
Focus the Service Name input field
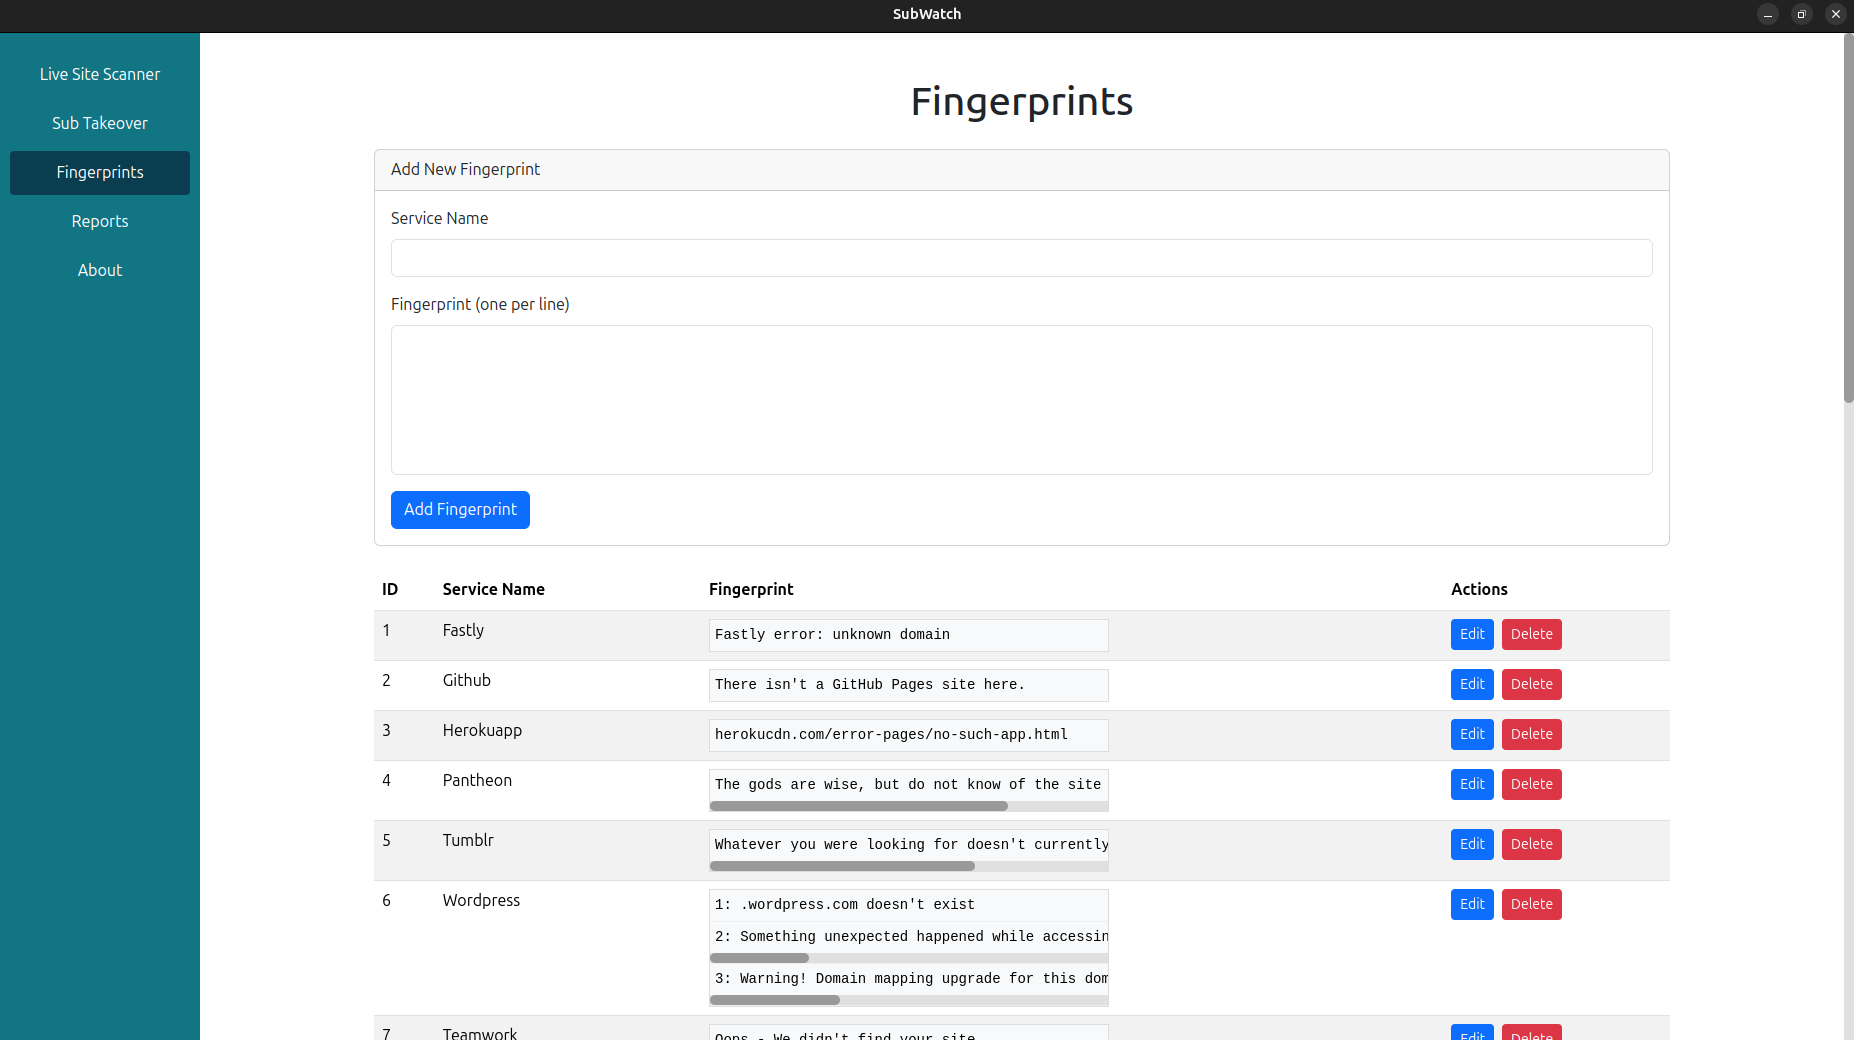1021,258
